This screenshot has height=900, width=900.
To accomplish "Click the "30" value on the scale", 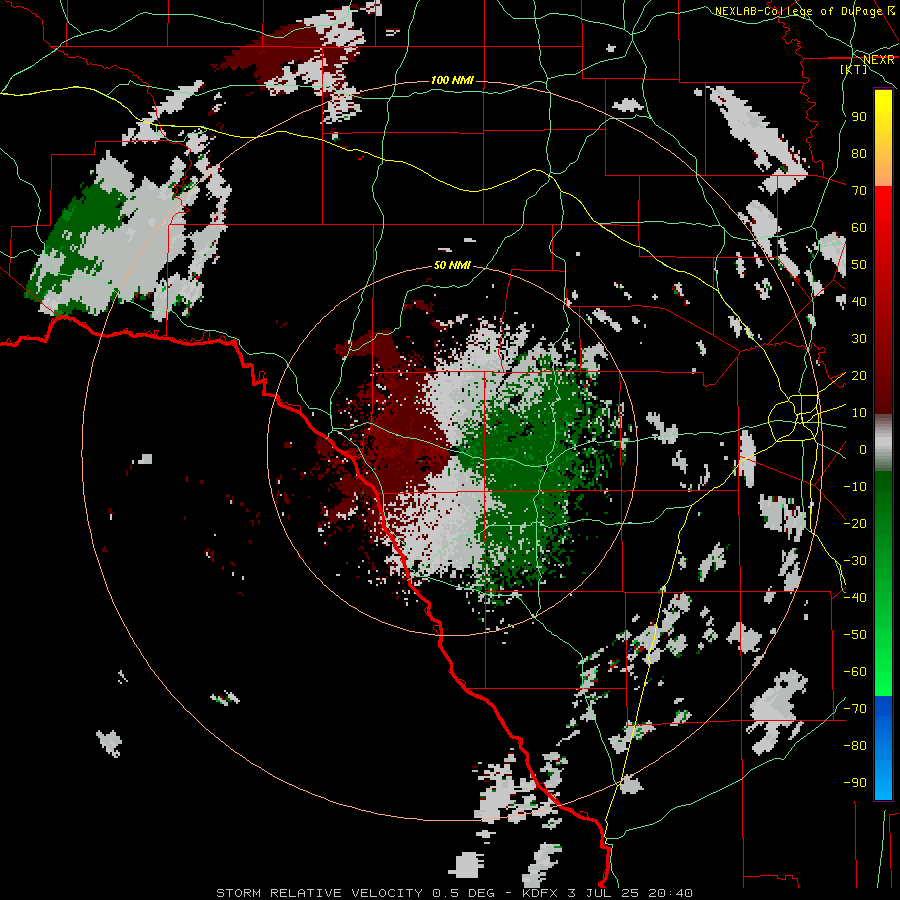I will point(859,339).
